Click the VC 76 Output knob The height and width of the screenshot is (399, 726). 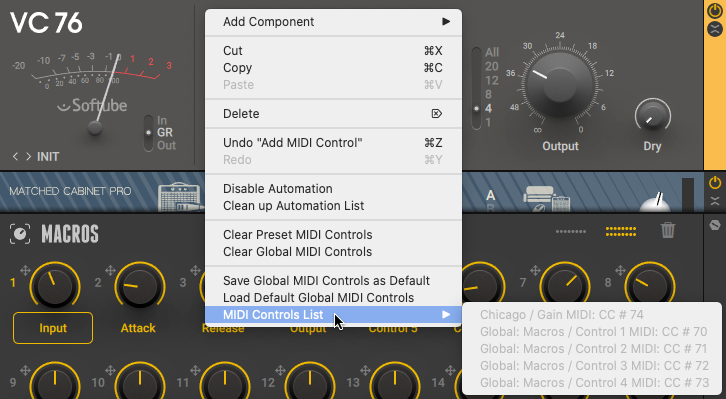tap(560, 85)
